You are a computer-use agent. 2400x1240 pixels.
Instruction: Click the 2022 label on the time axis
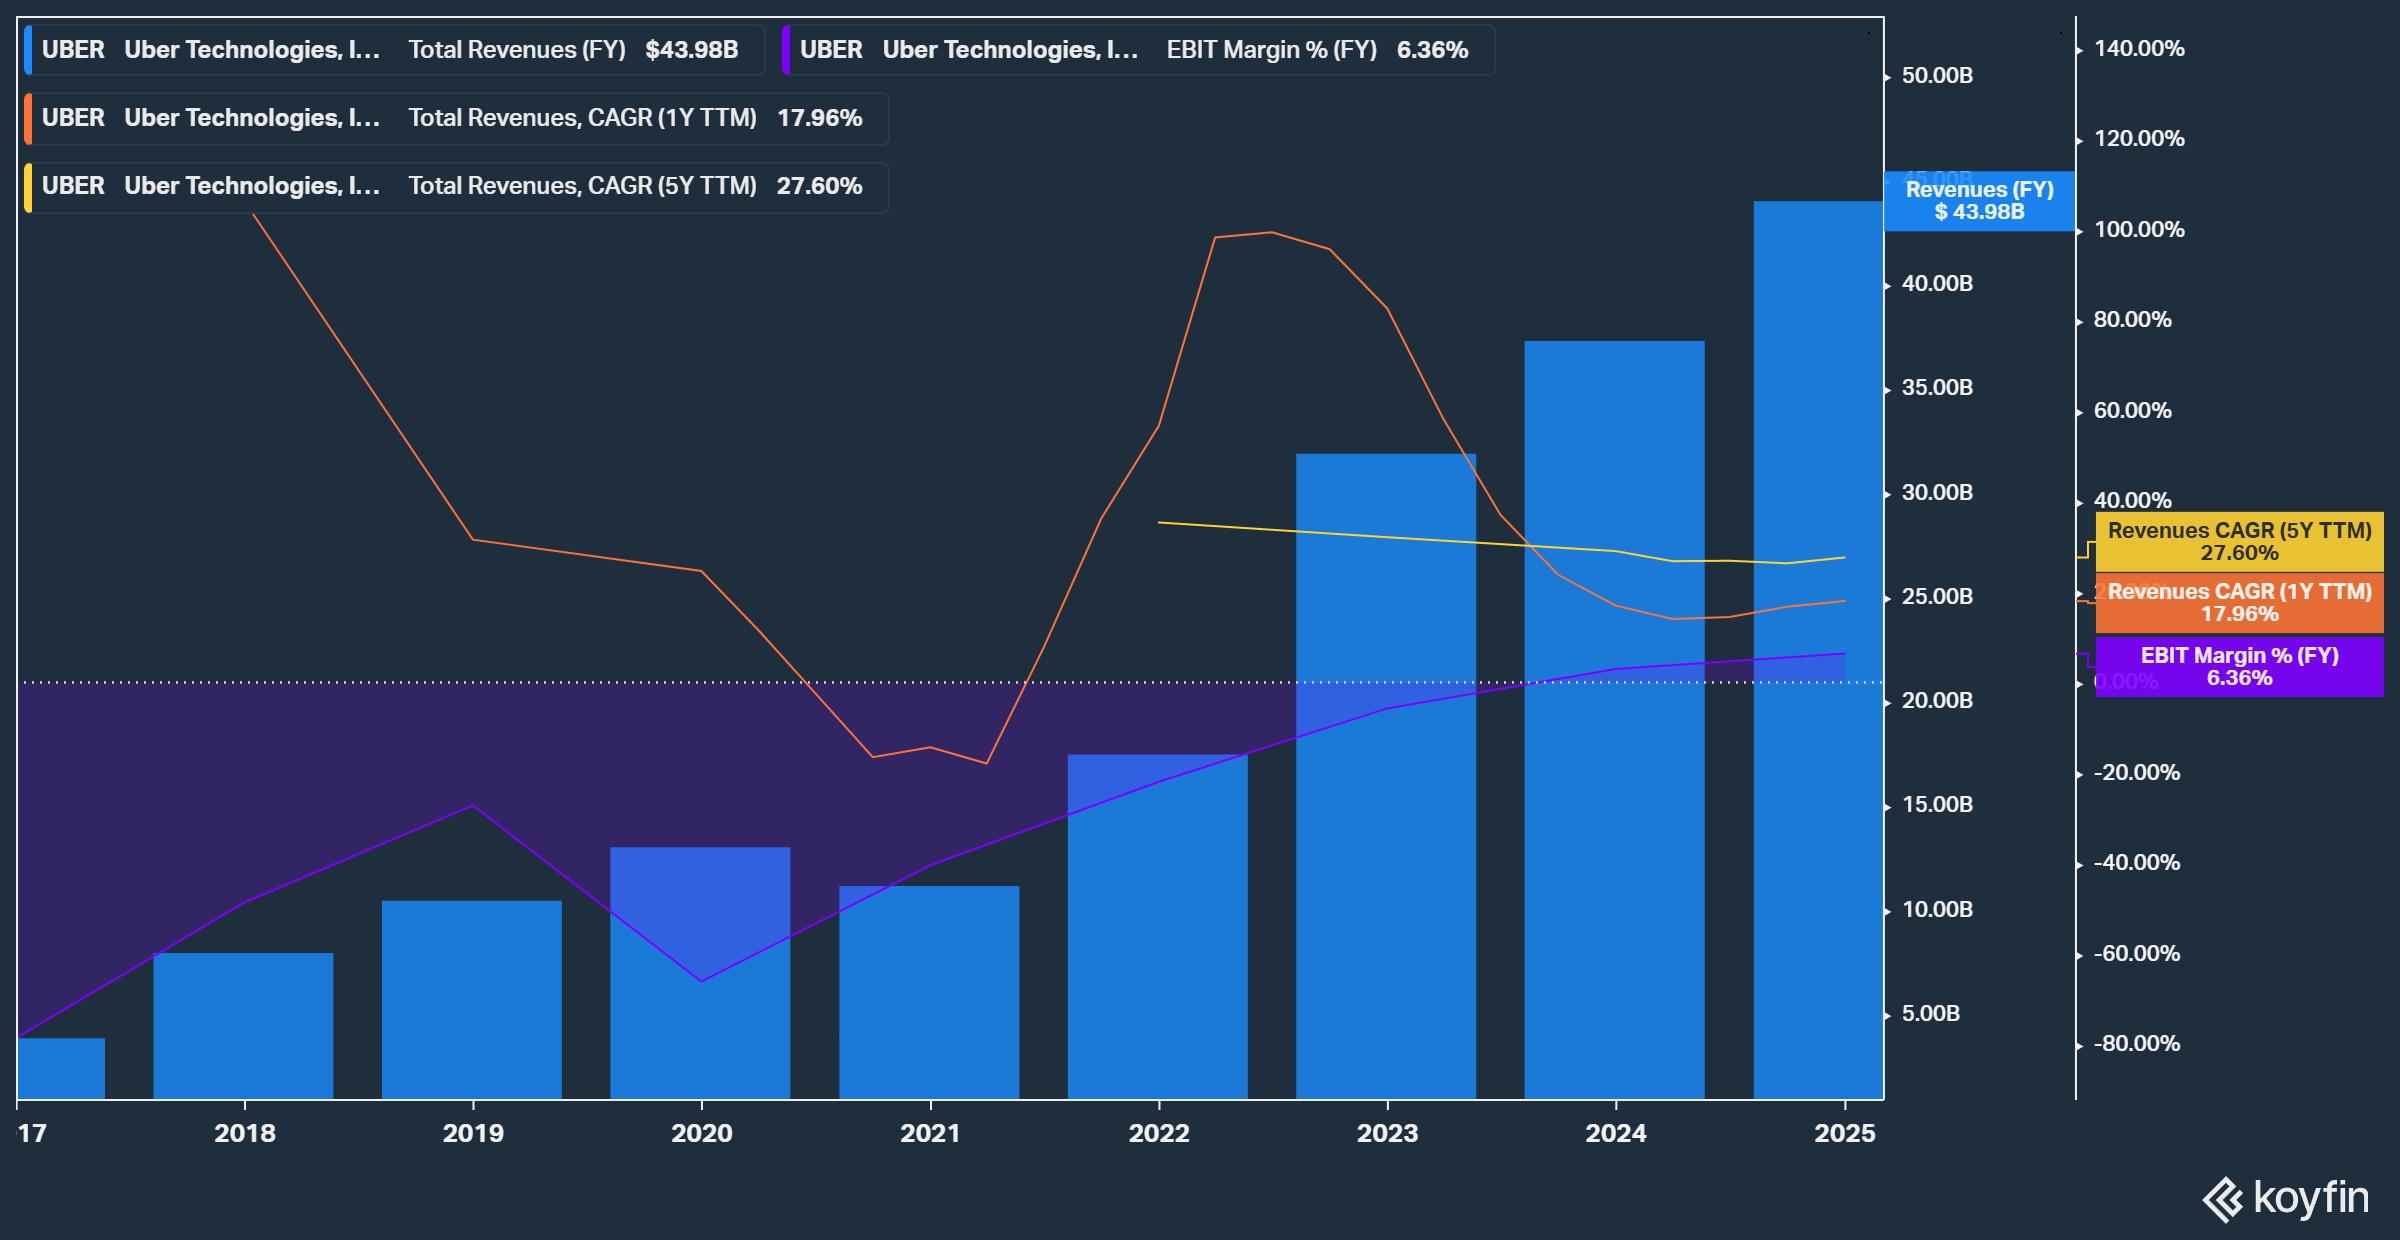click(x=1159, y=1133)
